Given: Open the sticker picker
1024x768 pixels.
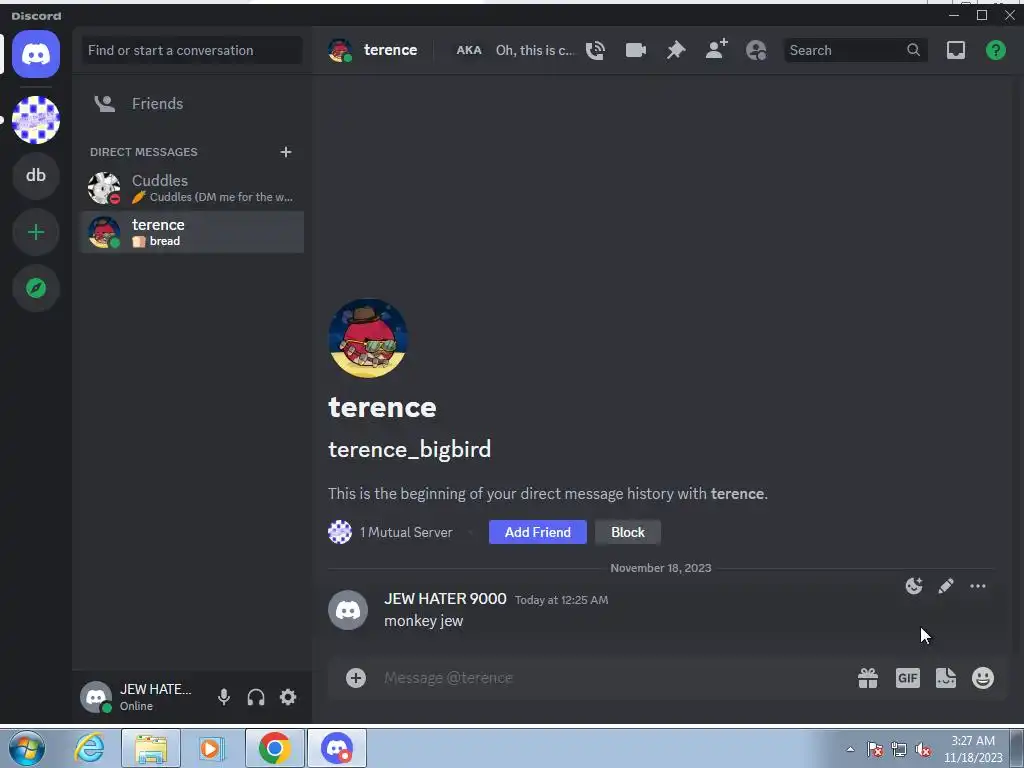Looking at the screenshot, I should click(946, 678).
